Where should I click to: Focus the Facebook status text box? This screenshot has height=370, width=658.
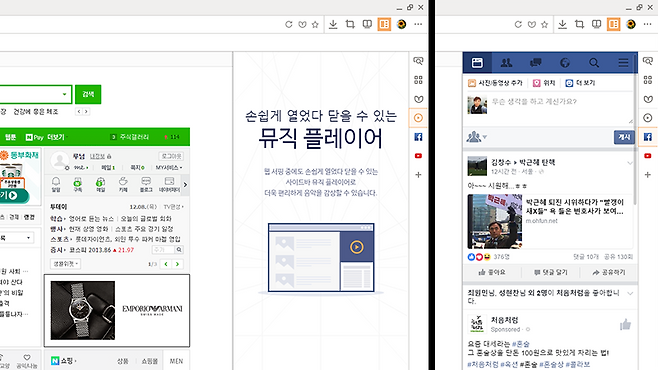(x=561, y=108)
